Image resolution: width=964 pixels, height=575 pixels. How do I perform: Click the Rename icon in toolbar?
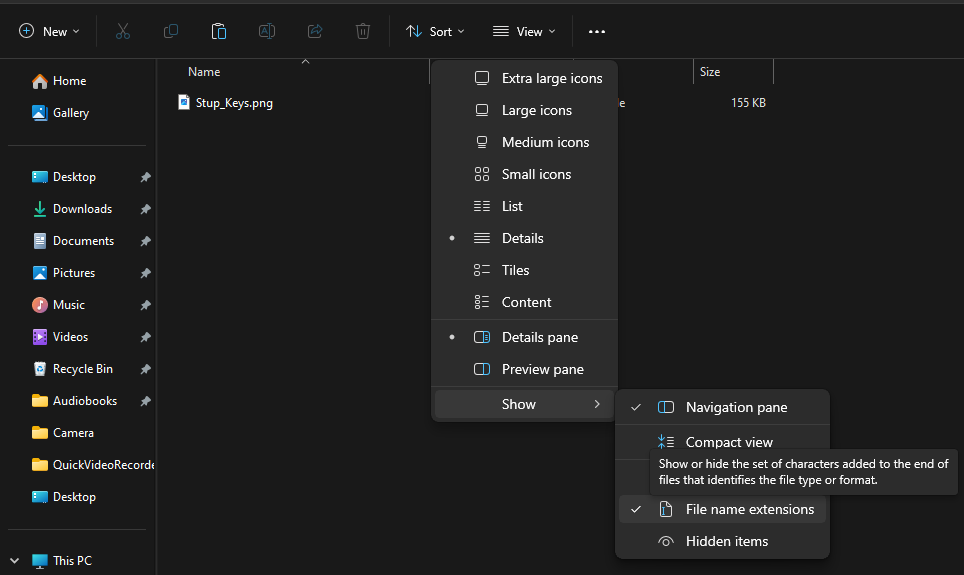267,31
